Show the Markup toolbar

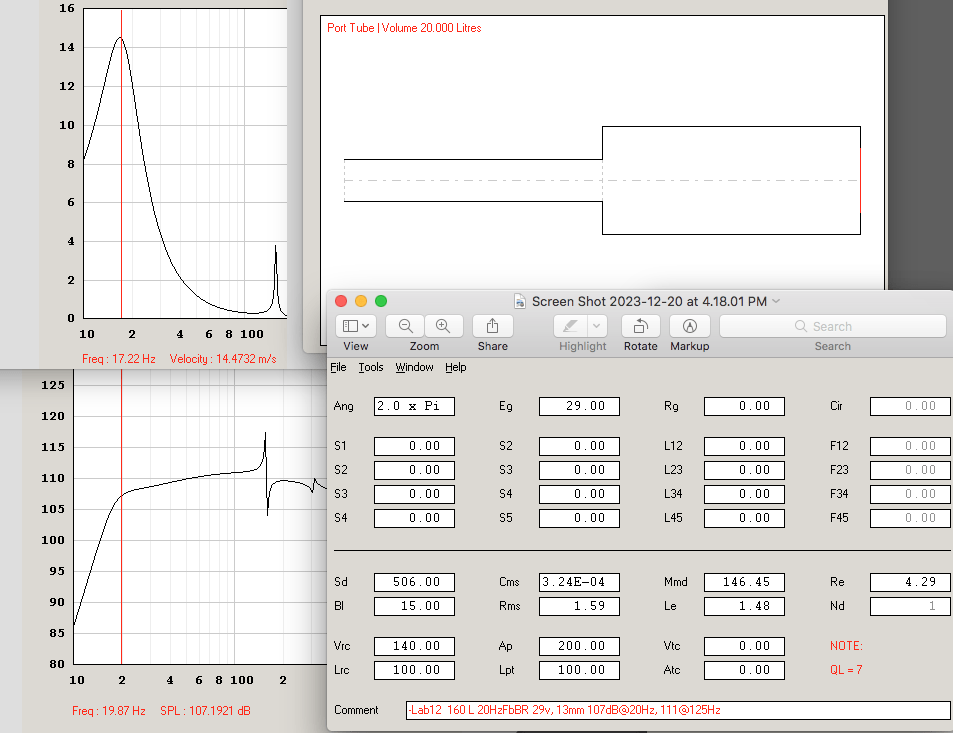[x=690, y=326]
